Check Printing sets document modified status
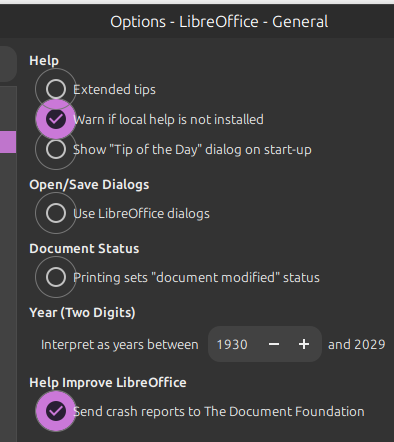Screen dimensions: 394x442 pos(56,277)
